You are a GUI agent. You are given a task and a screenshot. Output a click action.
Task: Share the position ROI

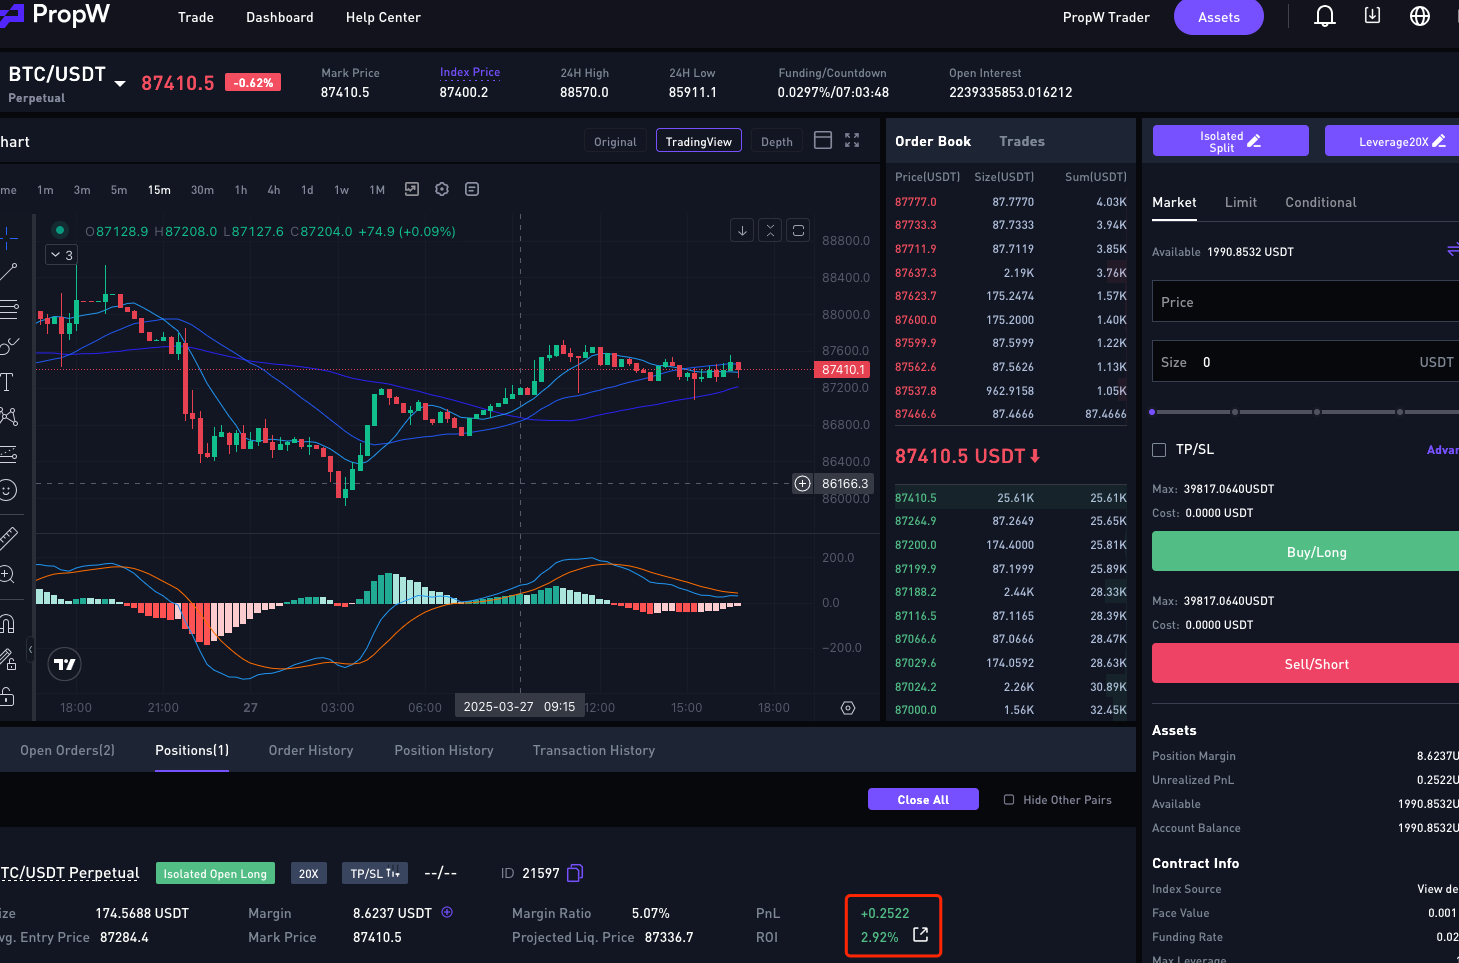pyautogui.click(x=921, y=934)
